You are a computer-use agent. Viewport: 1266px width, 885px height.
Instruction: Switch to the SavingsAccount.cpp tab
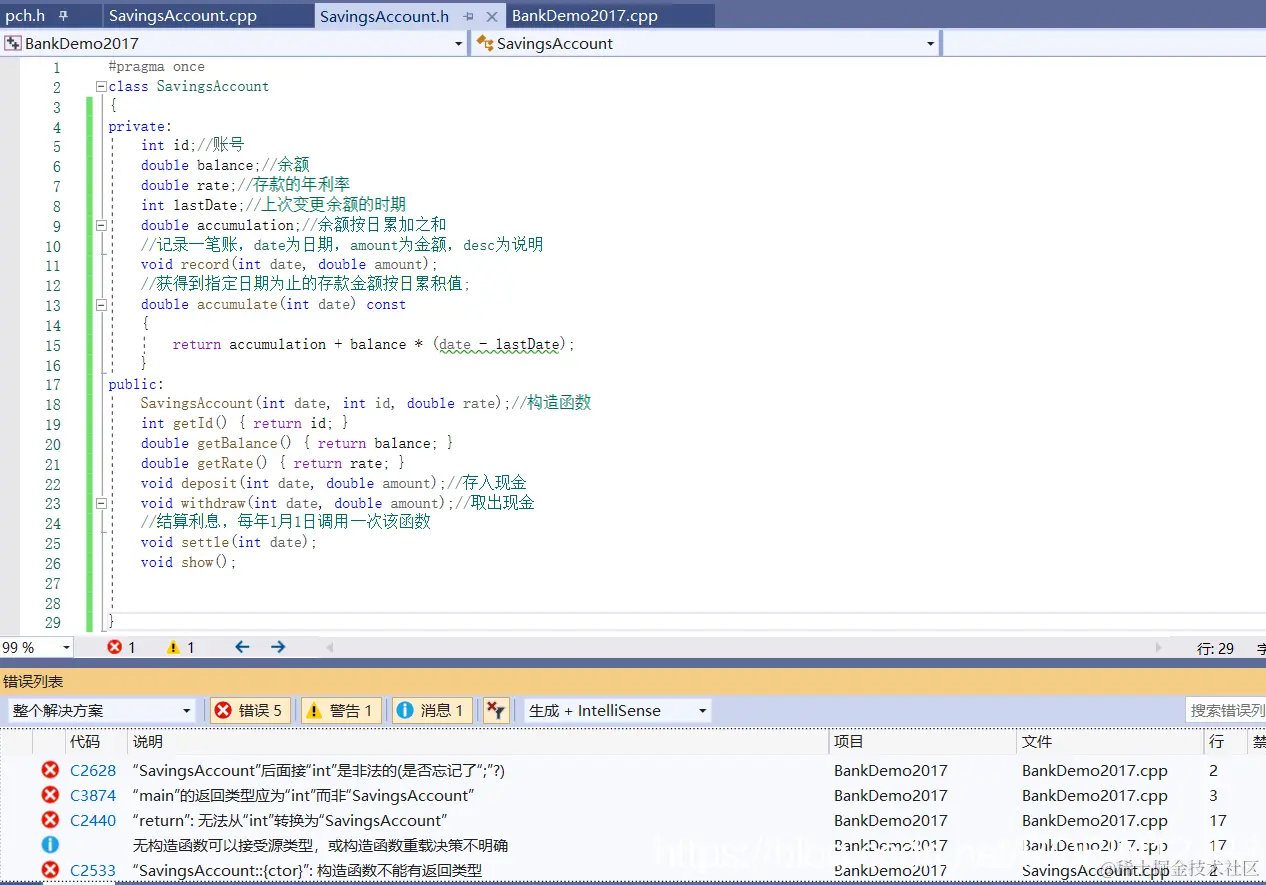[x=183, y=16]
